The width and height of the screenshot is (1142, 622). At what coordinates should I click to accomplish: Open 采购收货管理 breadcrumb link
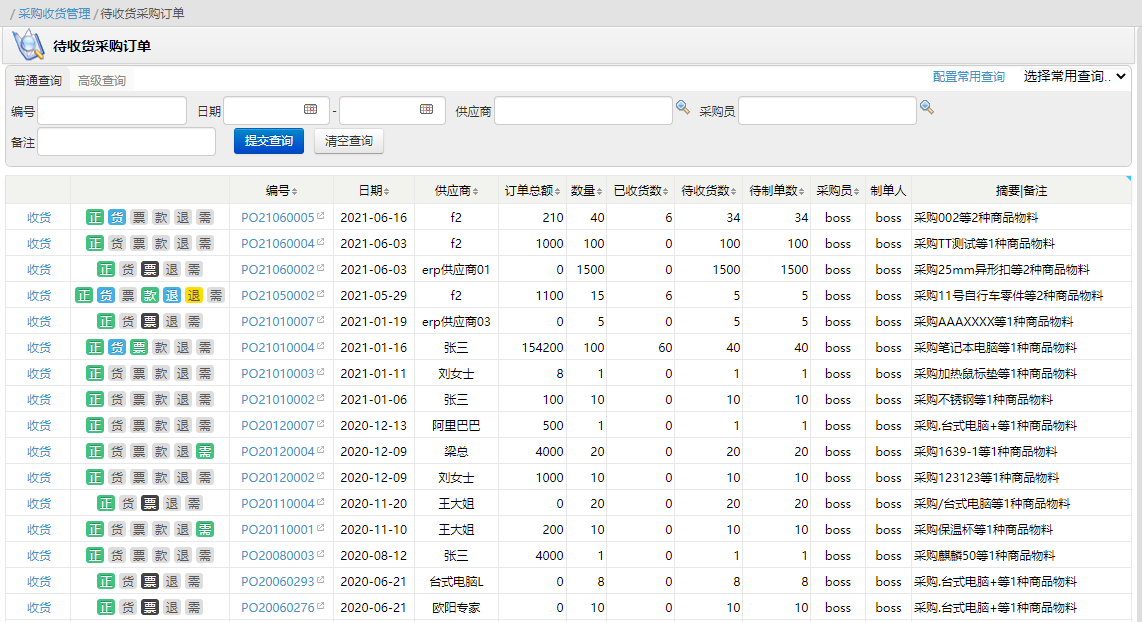[x=54, y=13]
